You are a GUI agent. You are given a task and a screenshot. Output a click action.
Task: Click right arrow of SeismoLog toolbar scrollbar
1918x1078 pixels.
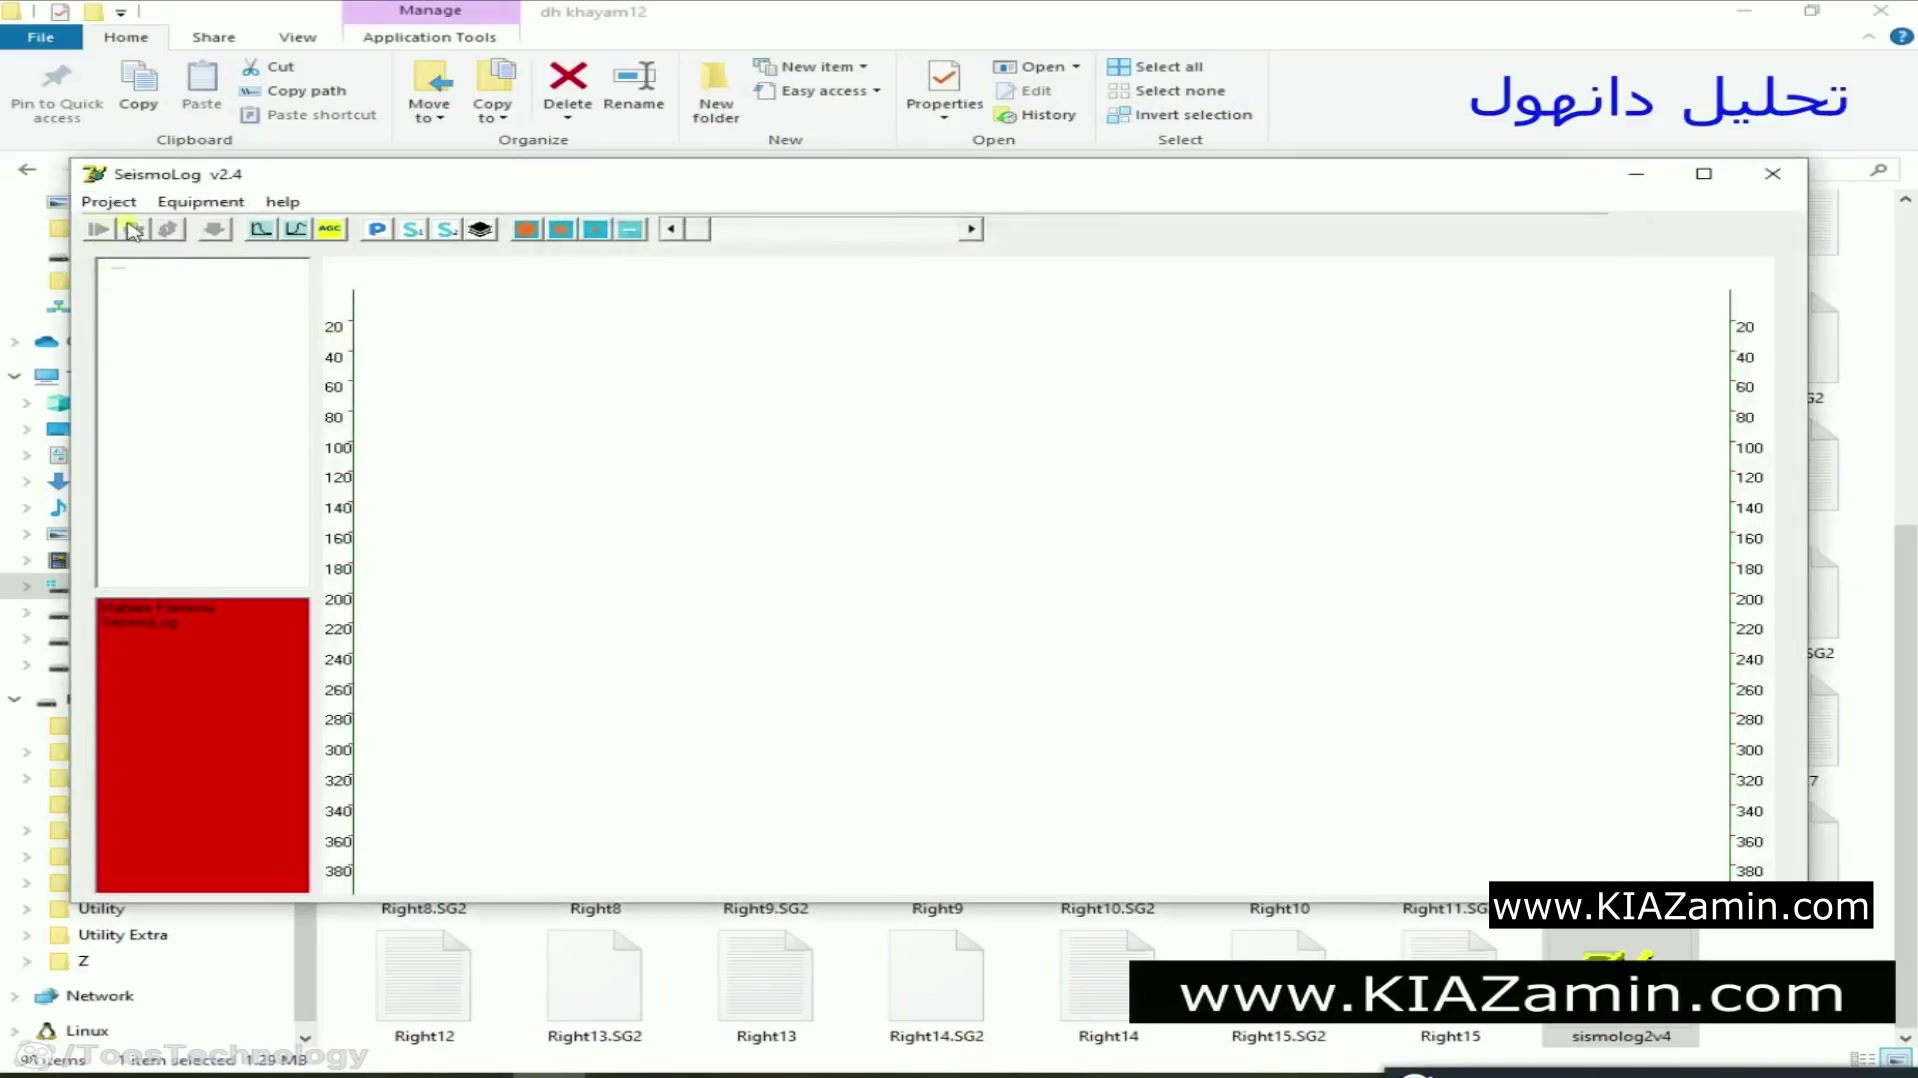pos(971,229)
